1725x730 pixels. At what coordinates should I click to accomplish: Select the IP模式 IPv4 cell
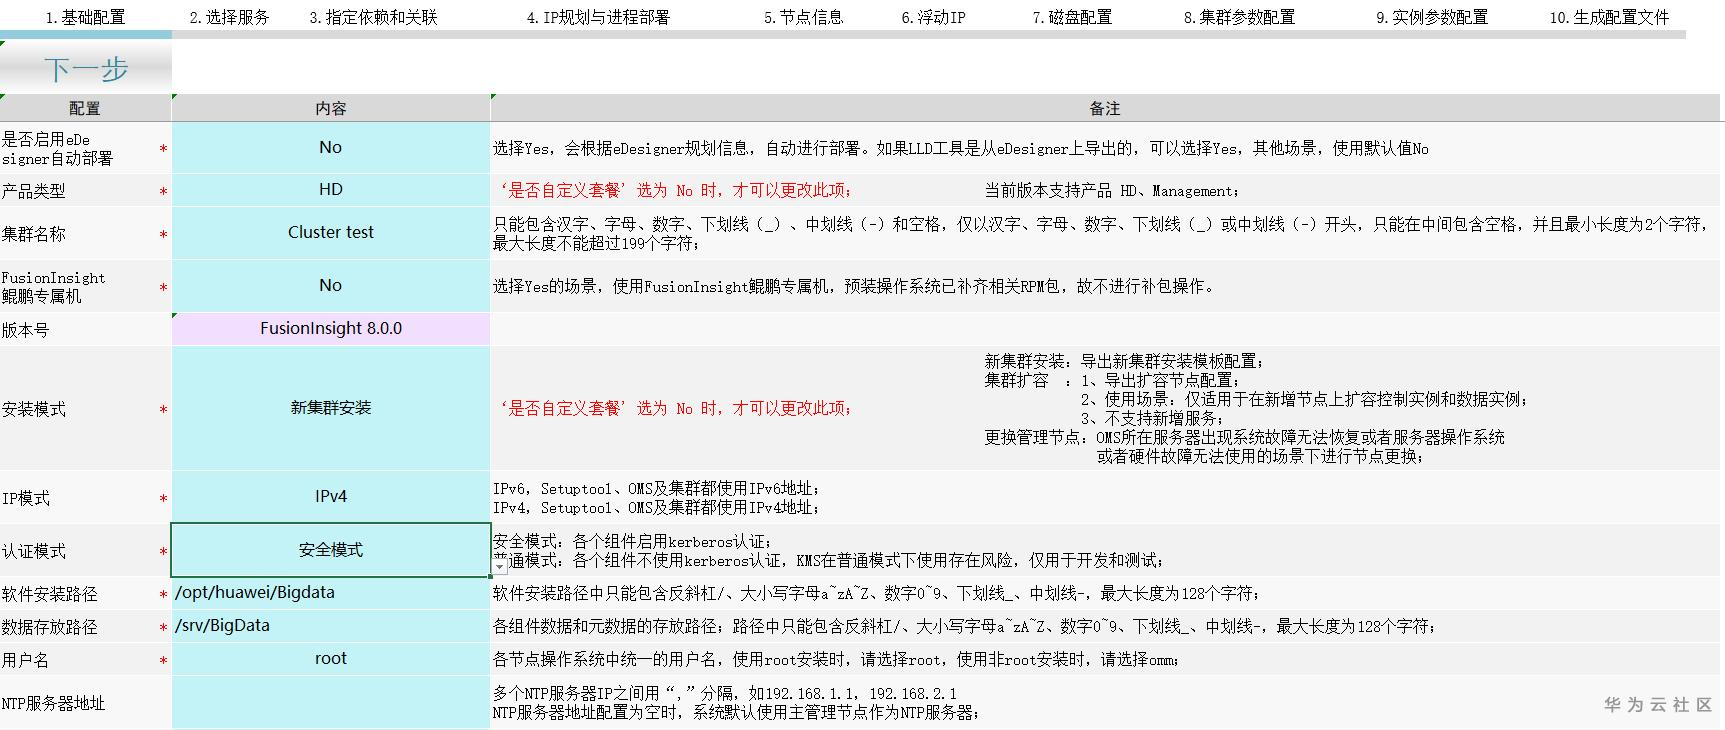331,497
